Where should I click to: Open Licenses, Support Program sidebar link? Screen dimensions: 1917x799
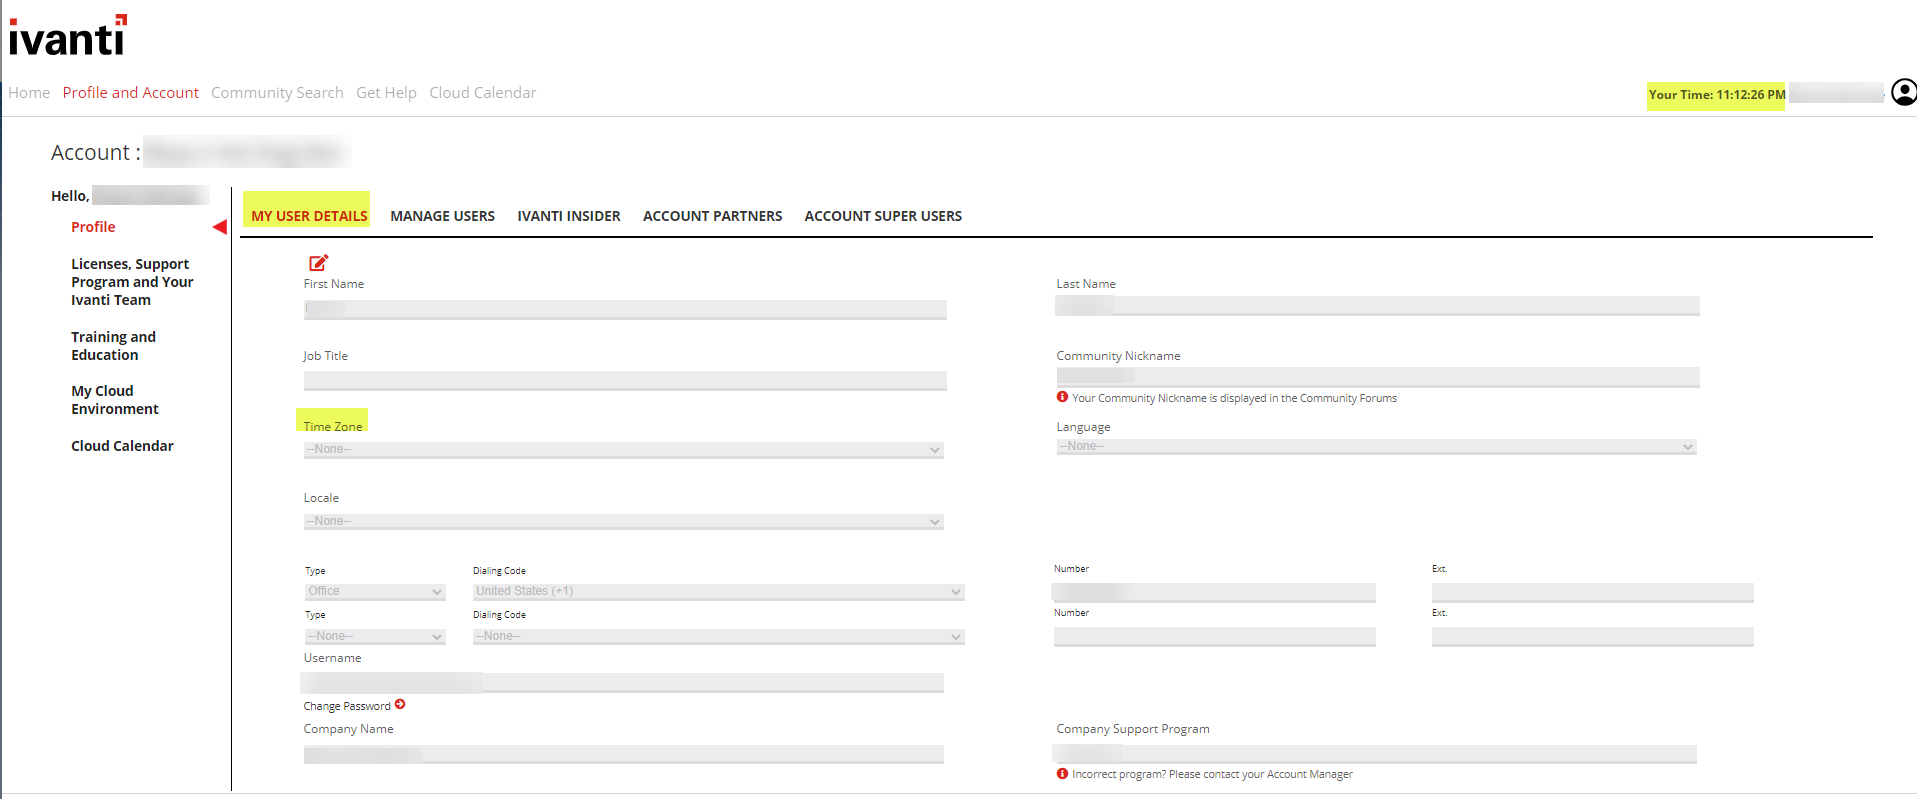pyautogui.click(x=131, y=282)
